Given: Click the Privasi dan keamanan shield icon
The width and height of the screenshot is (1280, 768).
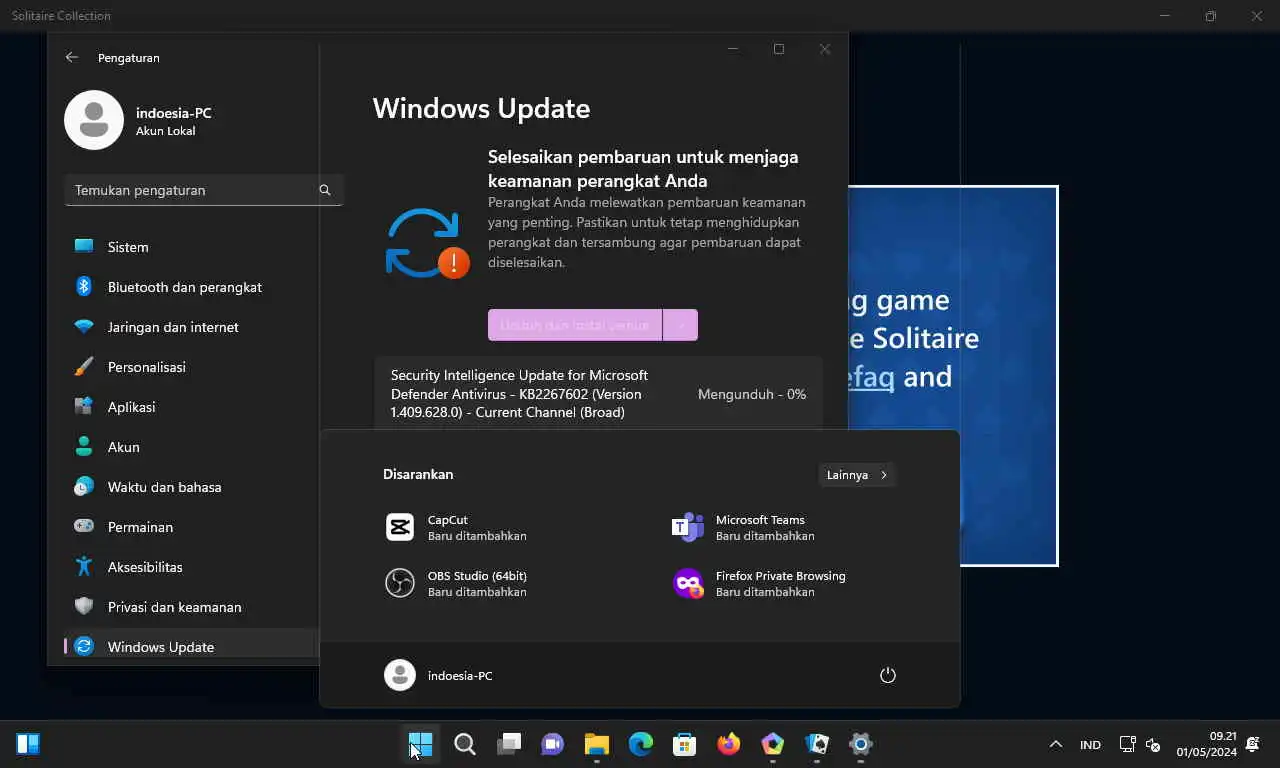Looking at the screenshot, I should tap(84, 607).
